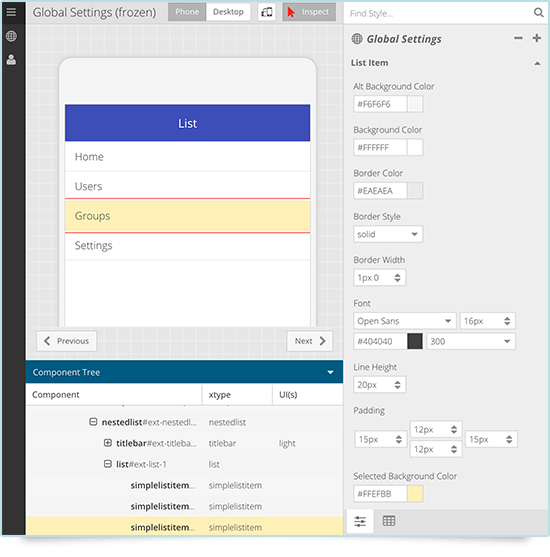Collapse the list#ext-list-1 tree node
Viewport: 550px width, 557px height.
pyautogui.click(x=108, y=464)
